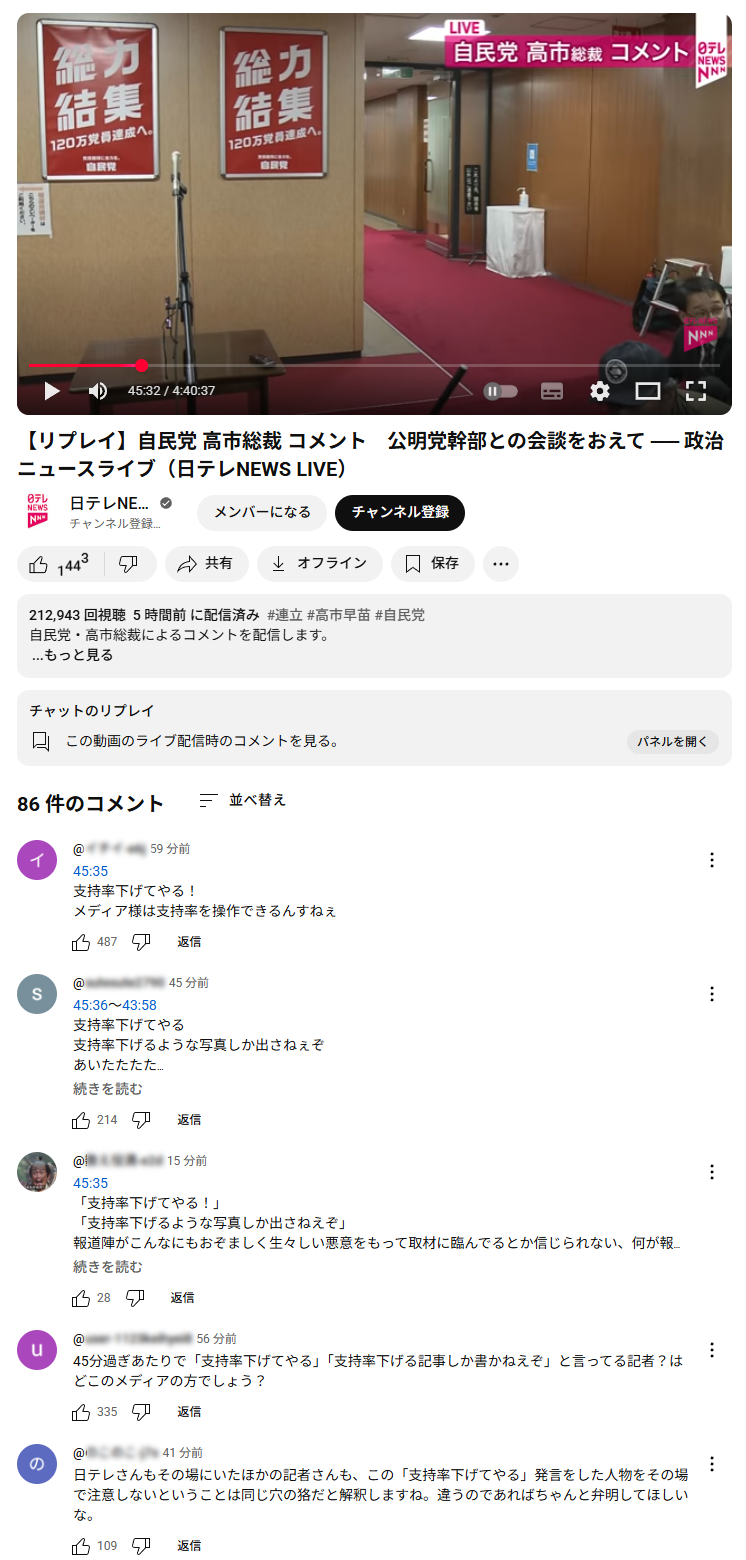Switch to theater mode
The height and width of the screenshot is (1560, 746).
point(648,391)
